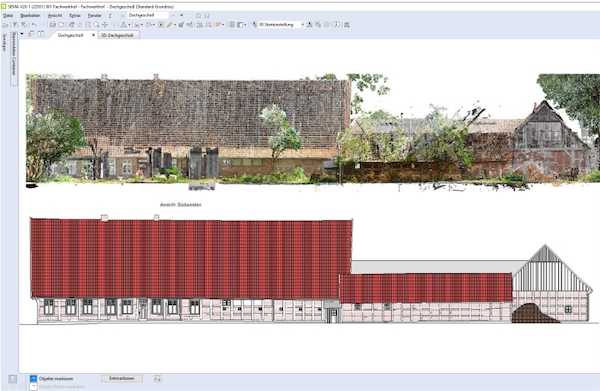This screenshot has width=600, height=391.
Task: Close the Dachgeschoß tab
Action: click(93, 35)
